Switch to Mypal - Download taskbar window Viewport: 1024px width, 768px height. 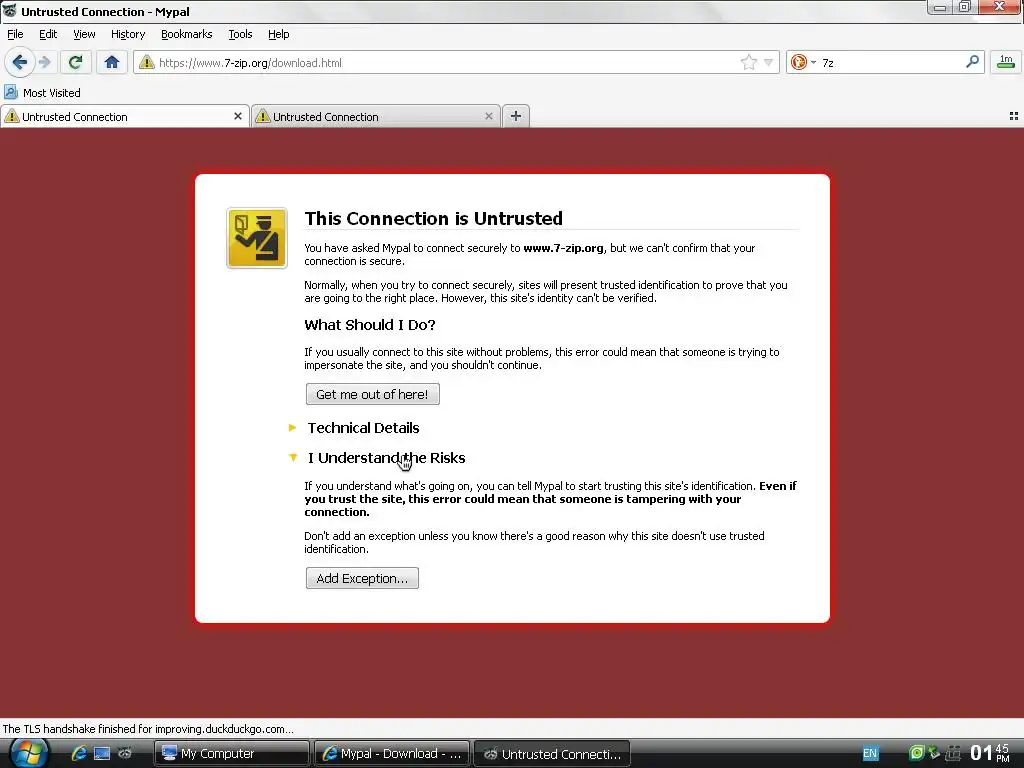(392, 754)
